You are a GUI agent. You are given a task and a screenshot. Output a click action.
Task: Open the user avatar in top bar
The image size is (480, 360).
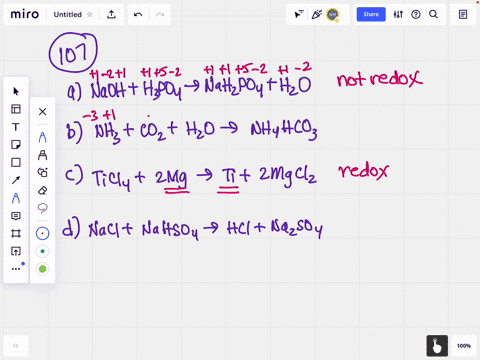click(333, 14)
